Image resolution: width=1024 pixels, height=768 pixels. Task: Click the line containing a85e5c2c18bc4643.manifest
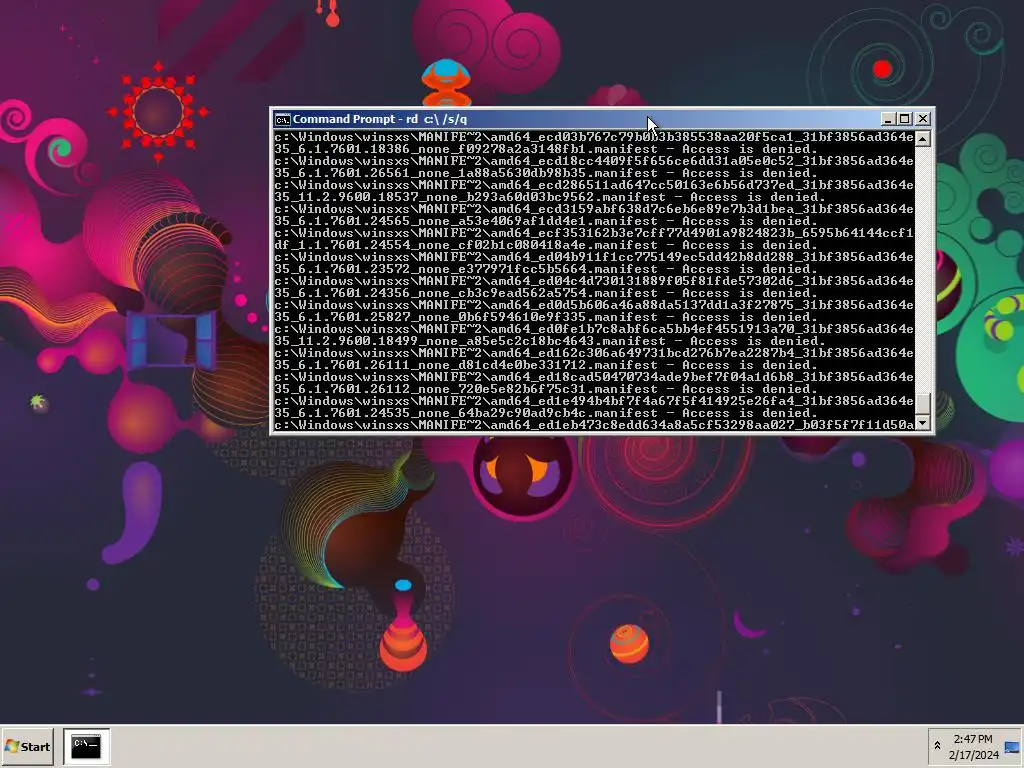[x=550, y=341]
